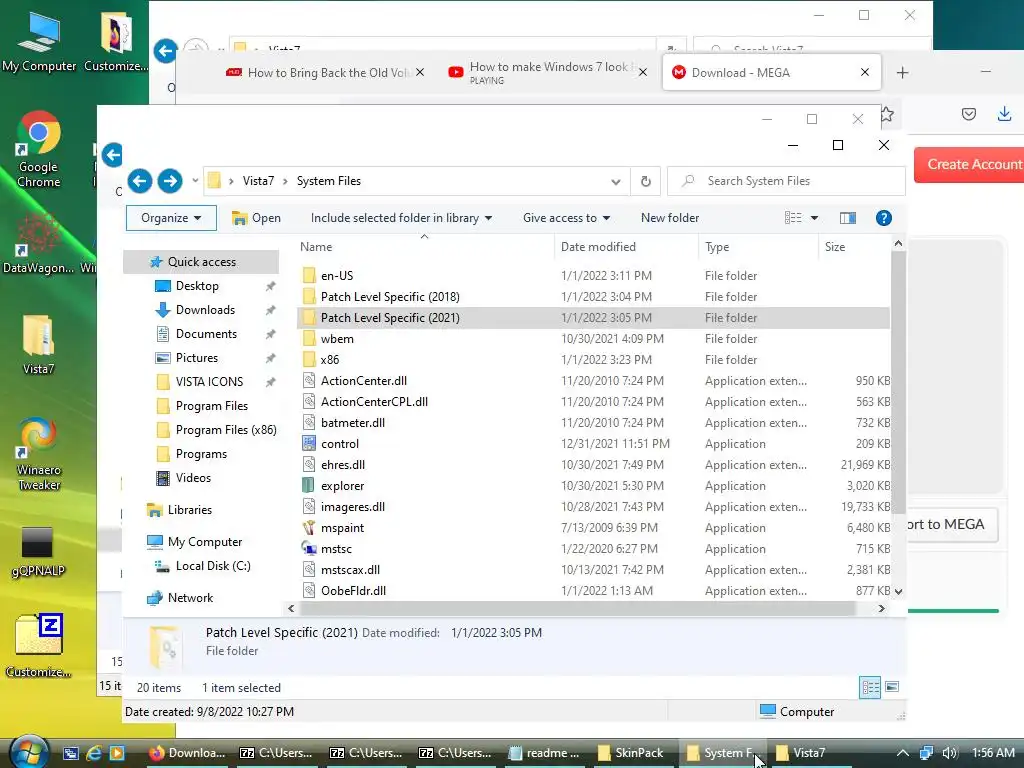Select the Vista7 desktop folder

39,344
